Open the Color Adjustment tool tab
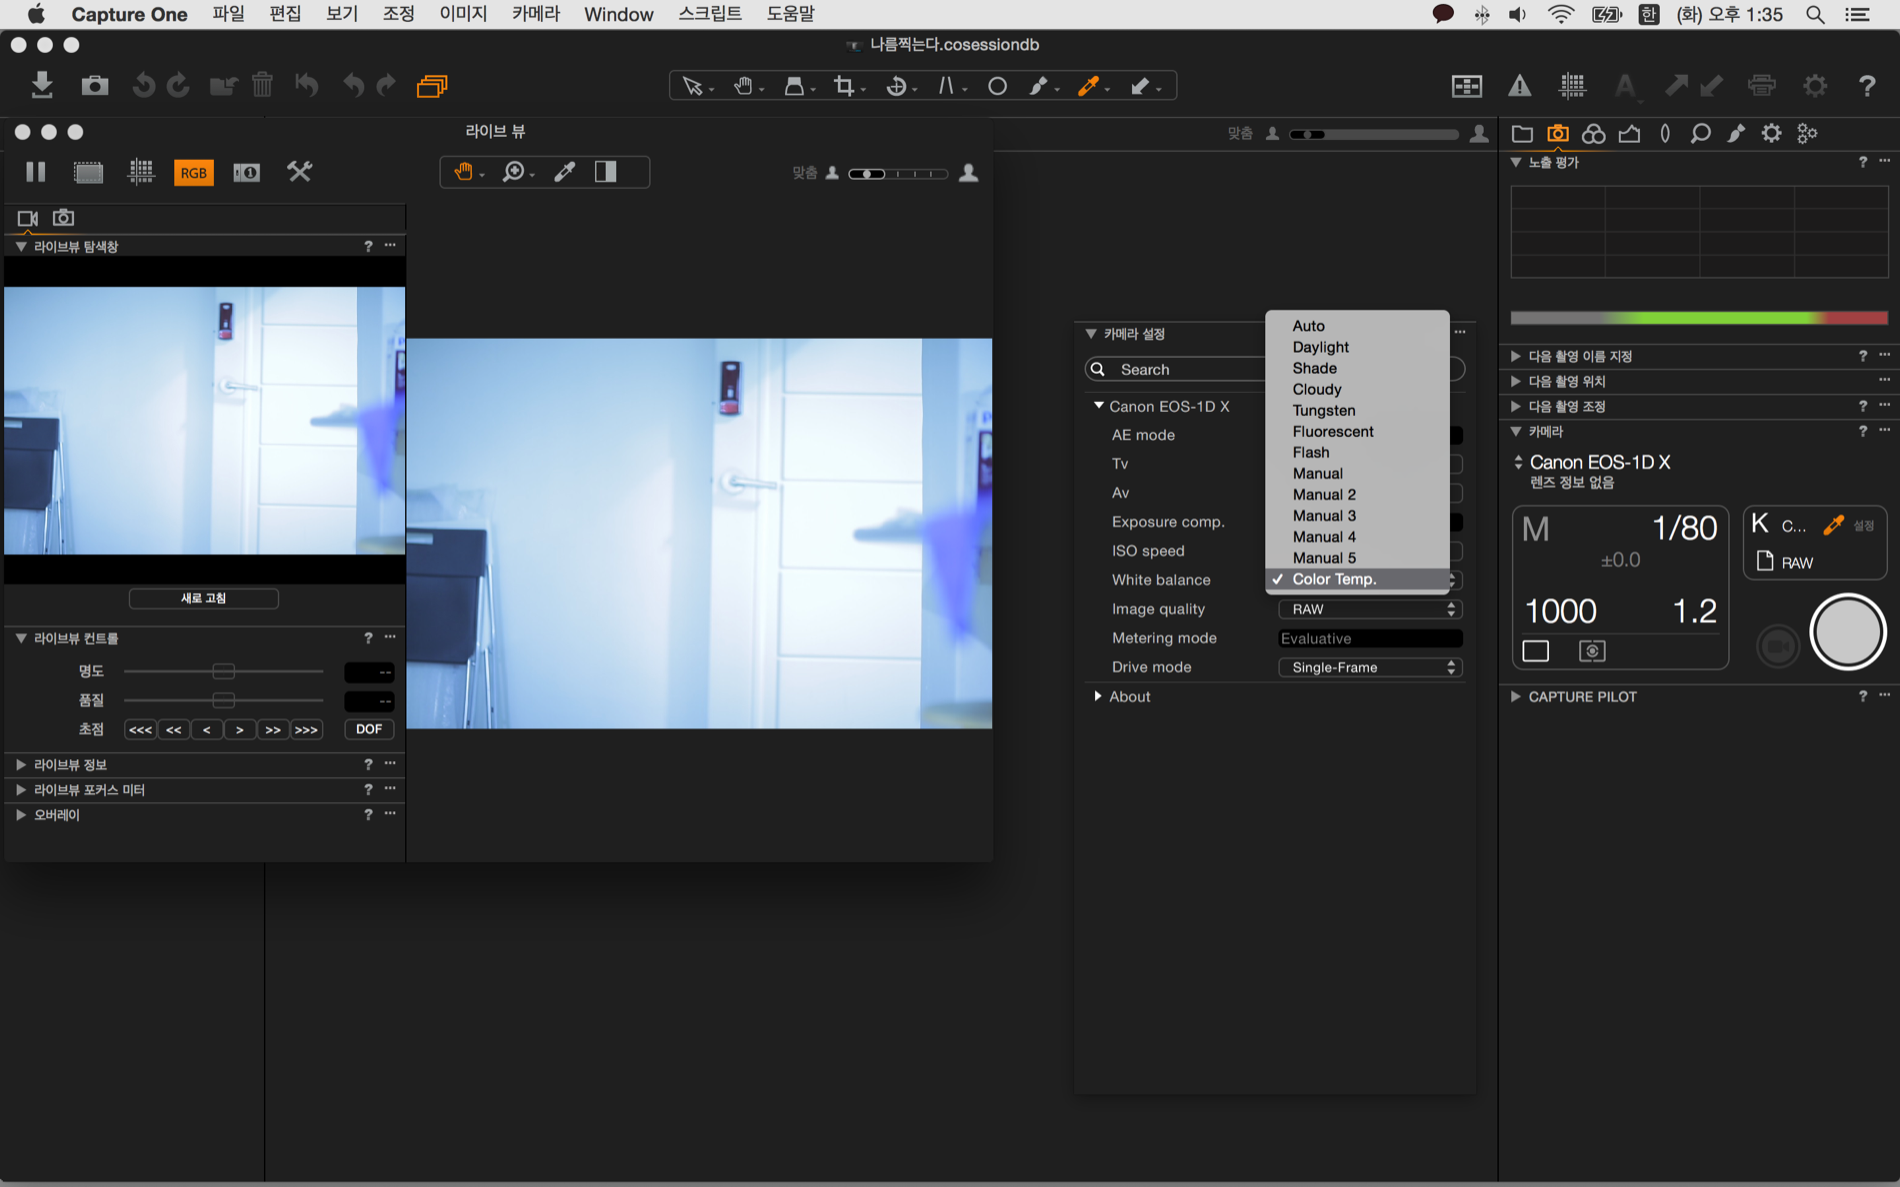 point(1593,133)
